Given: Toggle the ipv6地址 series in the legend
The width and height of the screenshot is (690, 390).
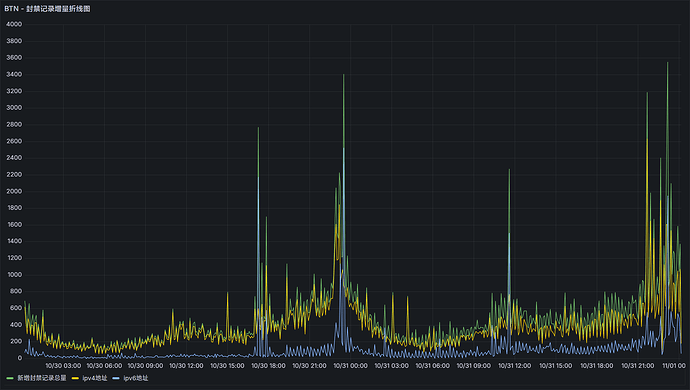Looking at the screenshot, I should coord(136,378).
